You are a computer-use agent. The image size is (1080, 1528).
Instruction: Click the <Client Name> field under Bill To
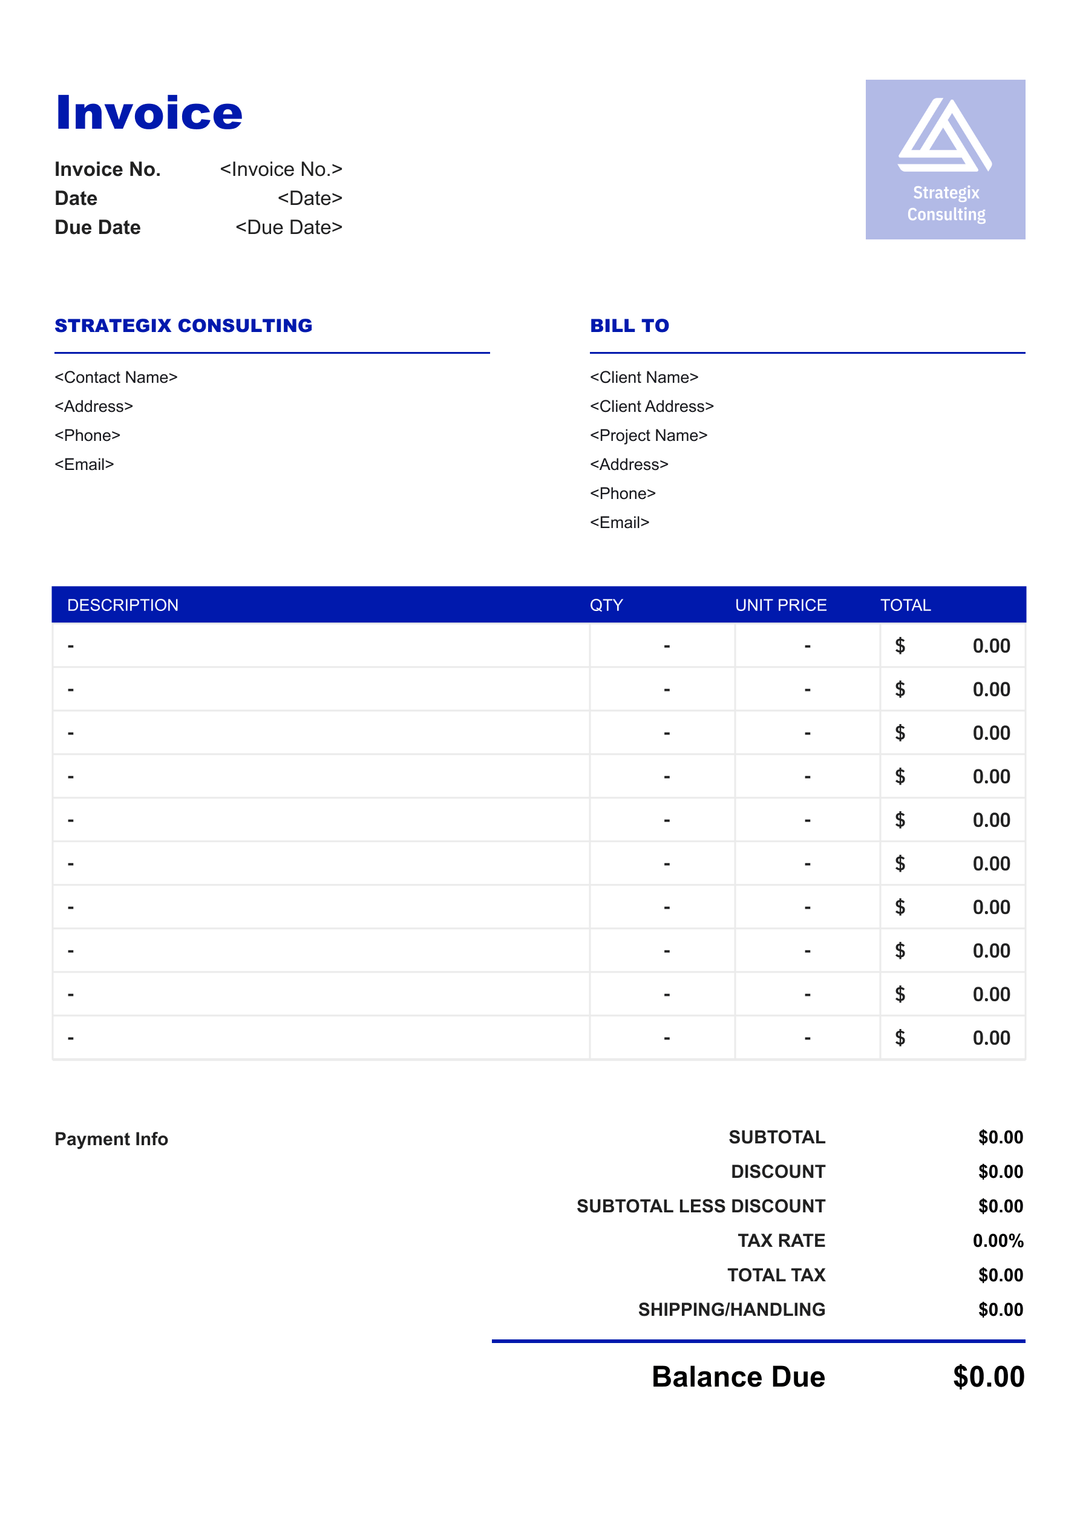click(x=644, y=378)
